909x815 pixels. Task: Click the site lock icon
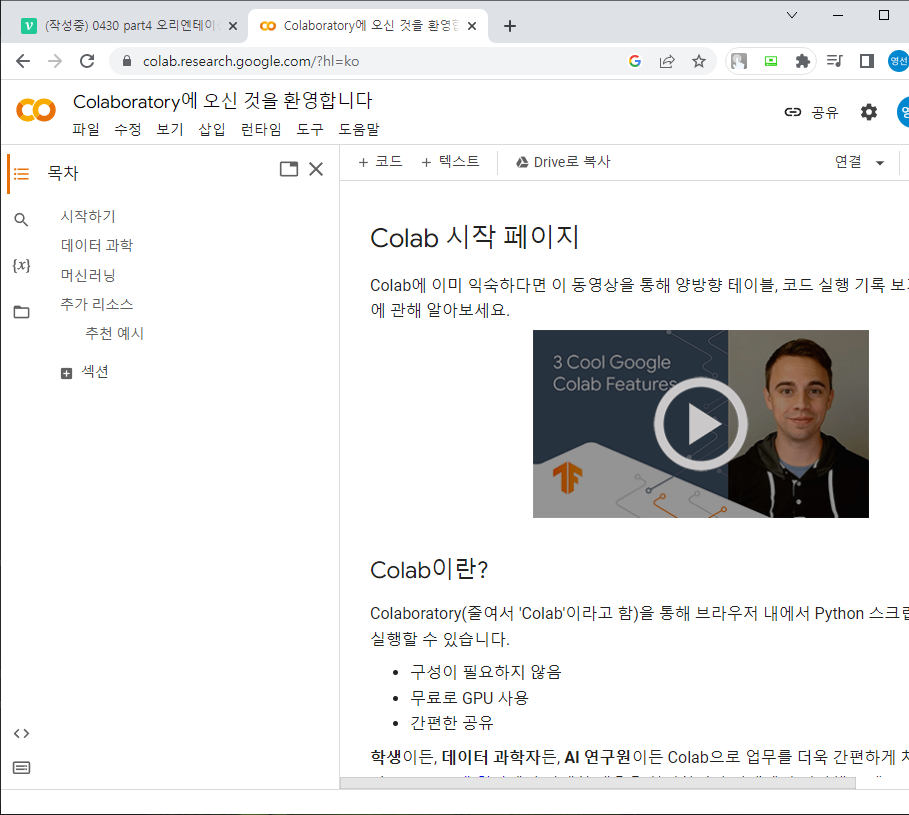pos(127,61)
